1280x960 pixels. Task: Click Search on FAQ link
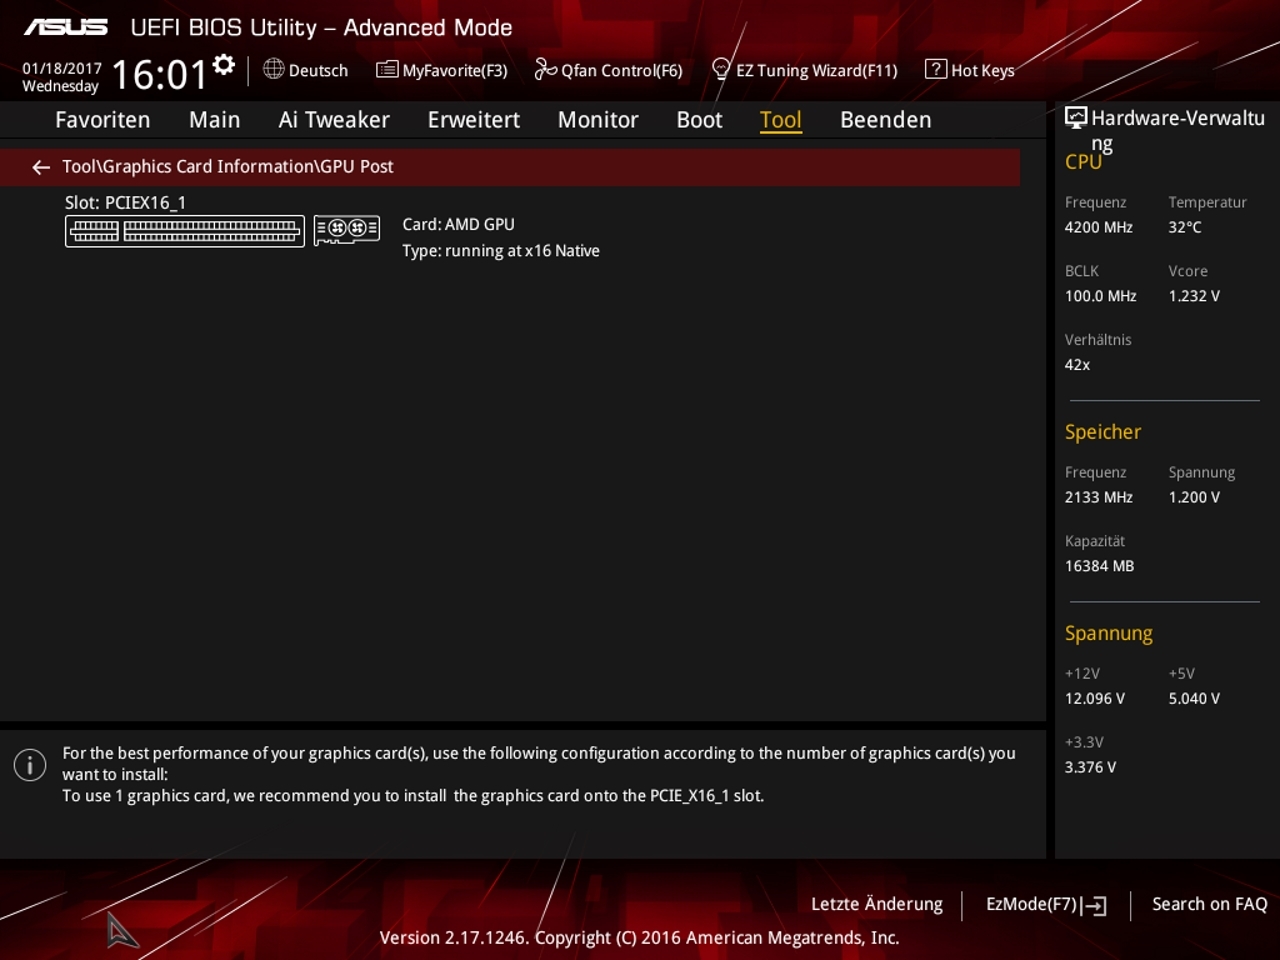[x=1210, y=904]
